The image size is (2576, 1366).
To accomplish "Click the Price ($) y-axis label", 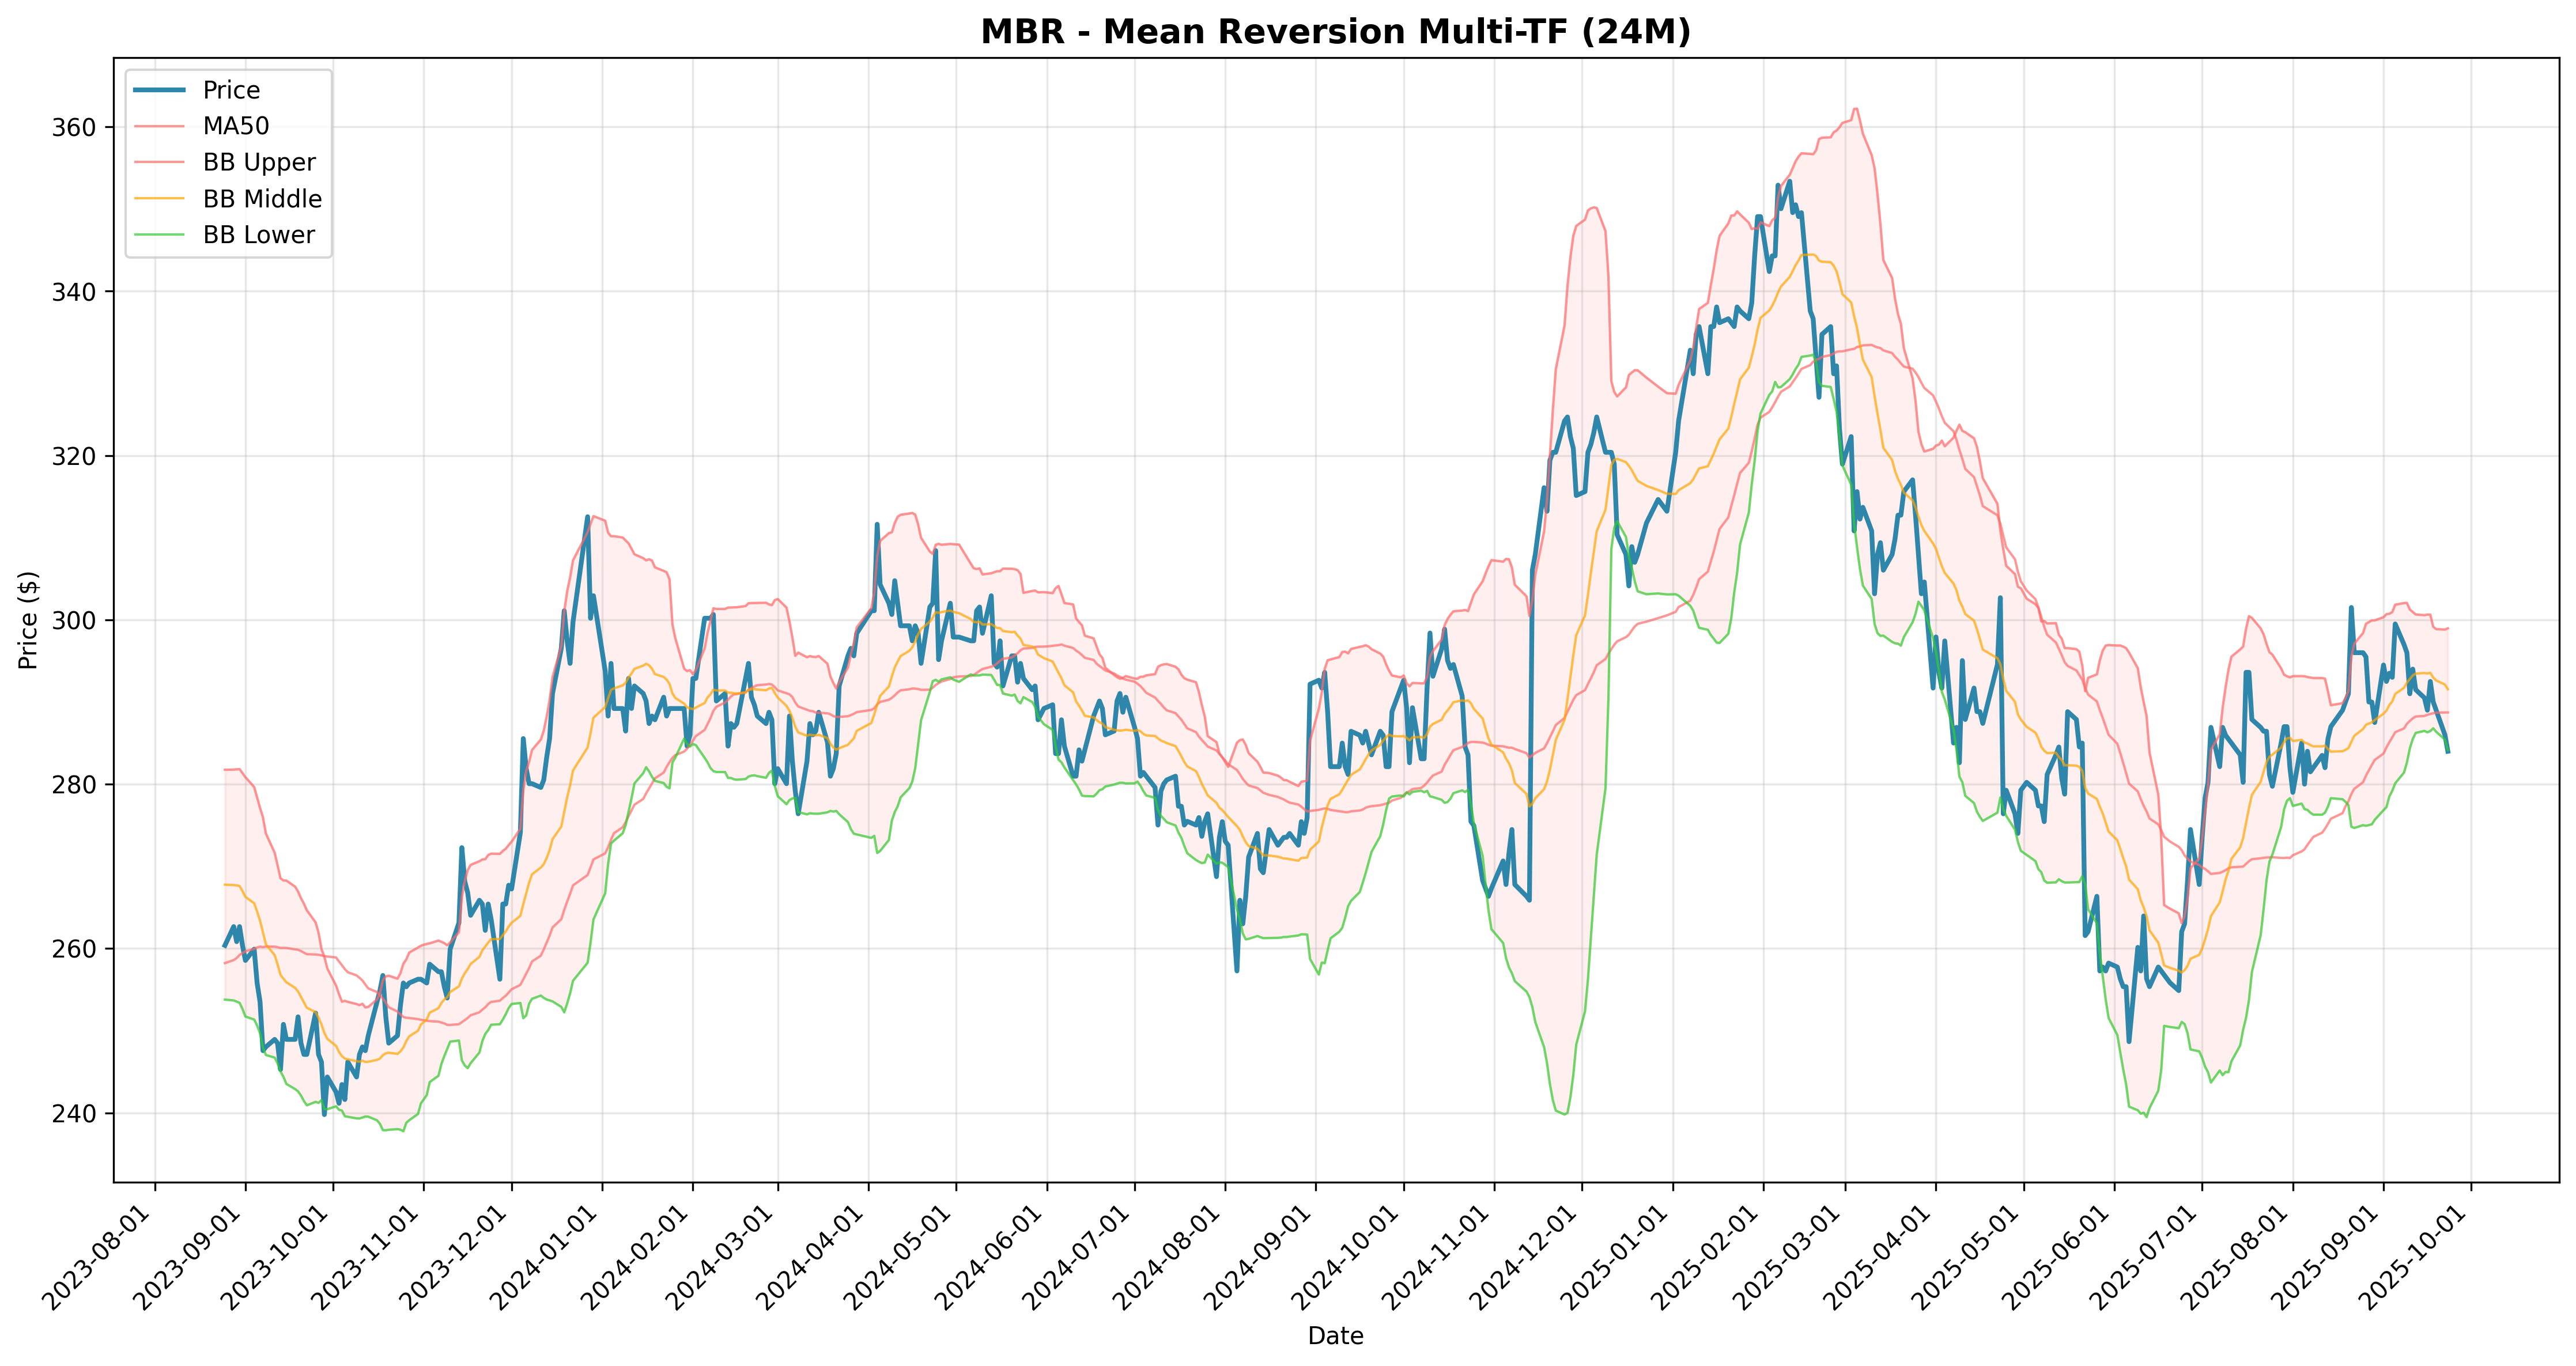I will coord(28,620).
